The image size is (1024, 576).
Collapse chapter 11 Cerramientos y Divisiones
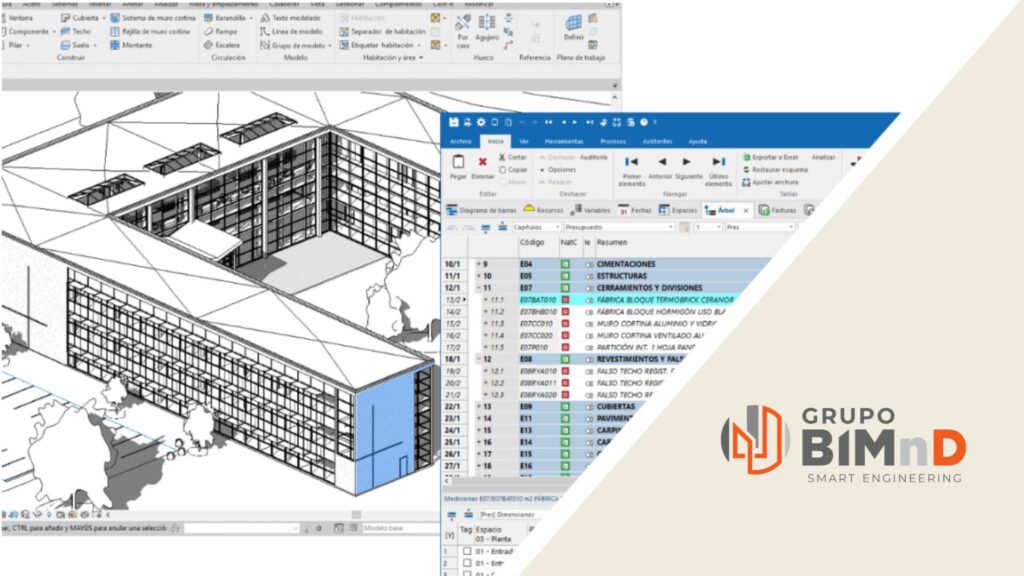[478, 288]
